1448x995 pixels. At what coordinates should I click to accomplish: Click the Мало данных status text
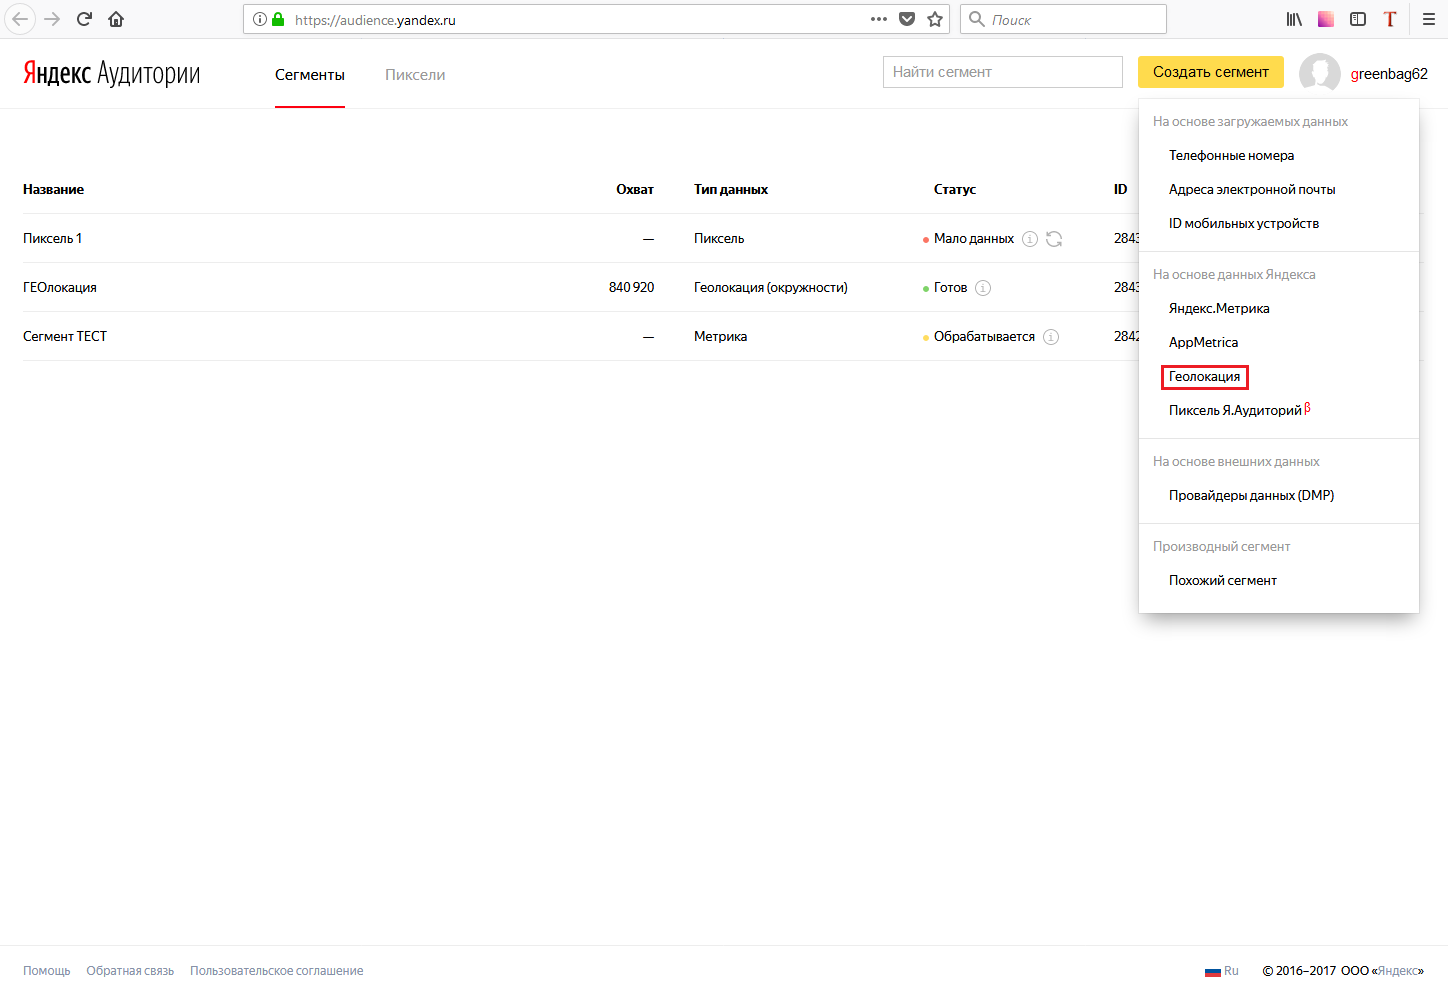point(974,238)
